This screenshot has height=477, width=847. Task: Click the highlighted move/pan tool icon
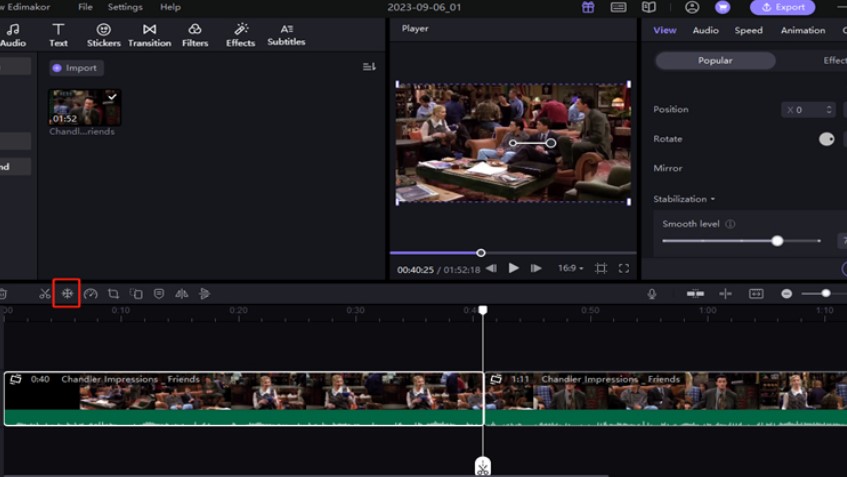pos(67,294)
